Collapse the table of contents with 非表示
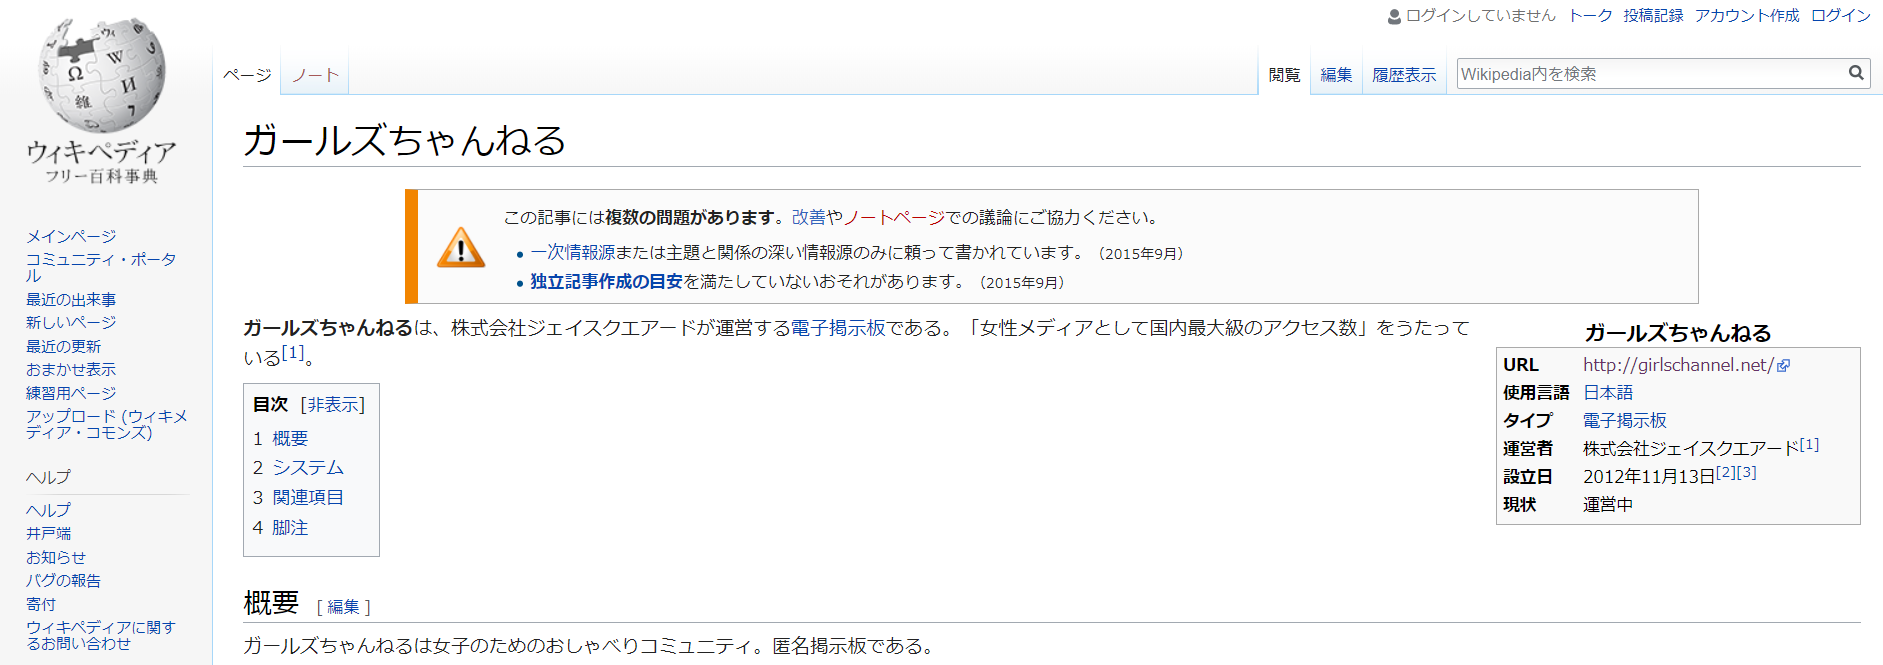The image size is (1883, 665). coord(333,405)
